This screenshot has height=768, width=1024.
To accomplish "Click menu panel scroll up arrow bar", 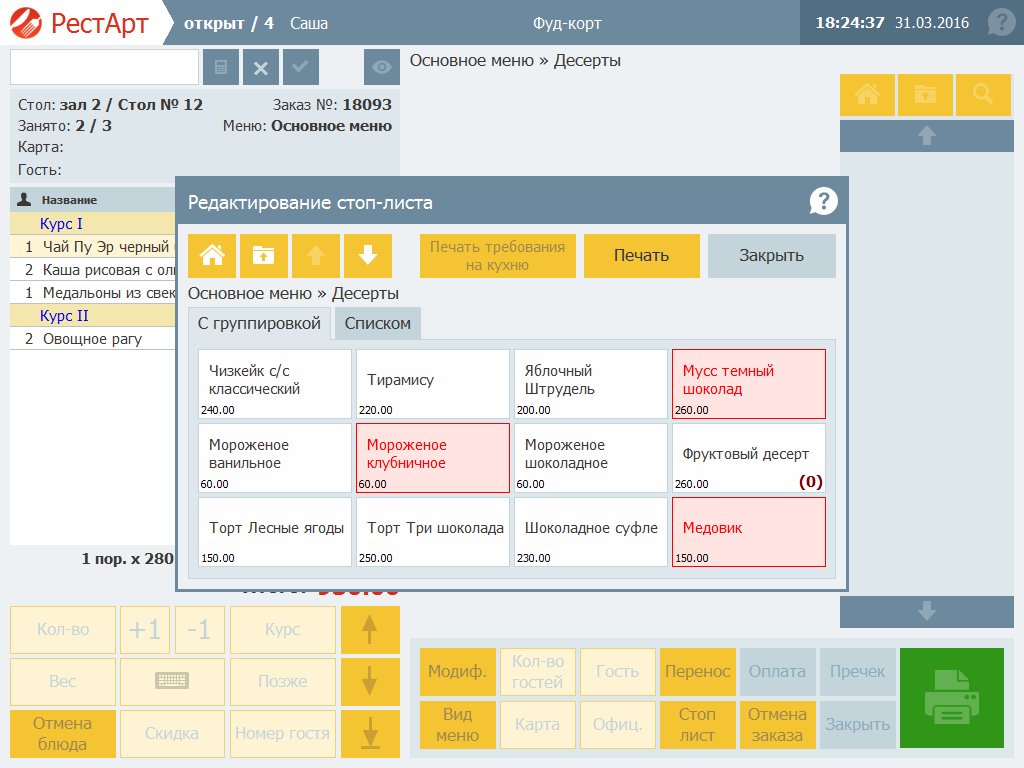I will pos(927,136).
